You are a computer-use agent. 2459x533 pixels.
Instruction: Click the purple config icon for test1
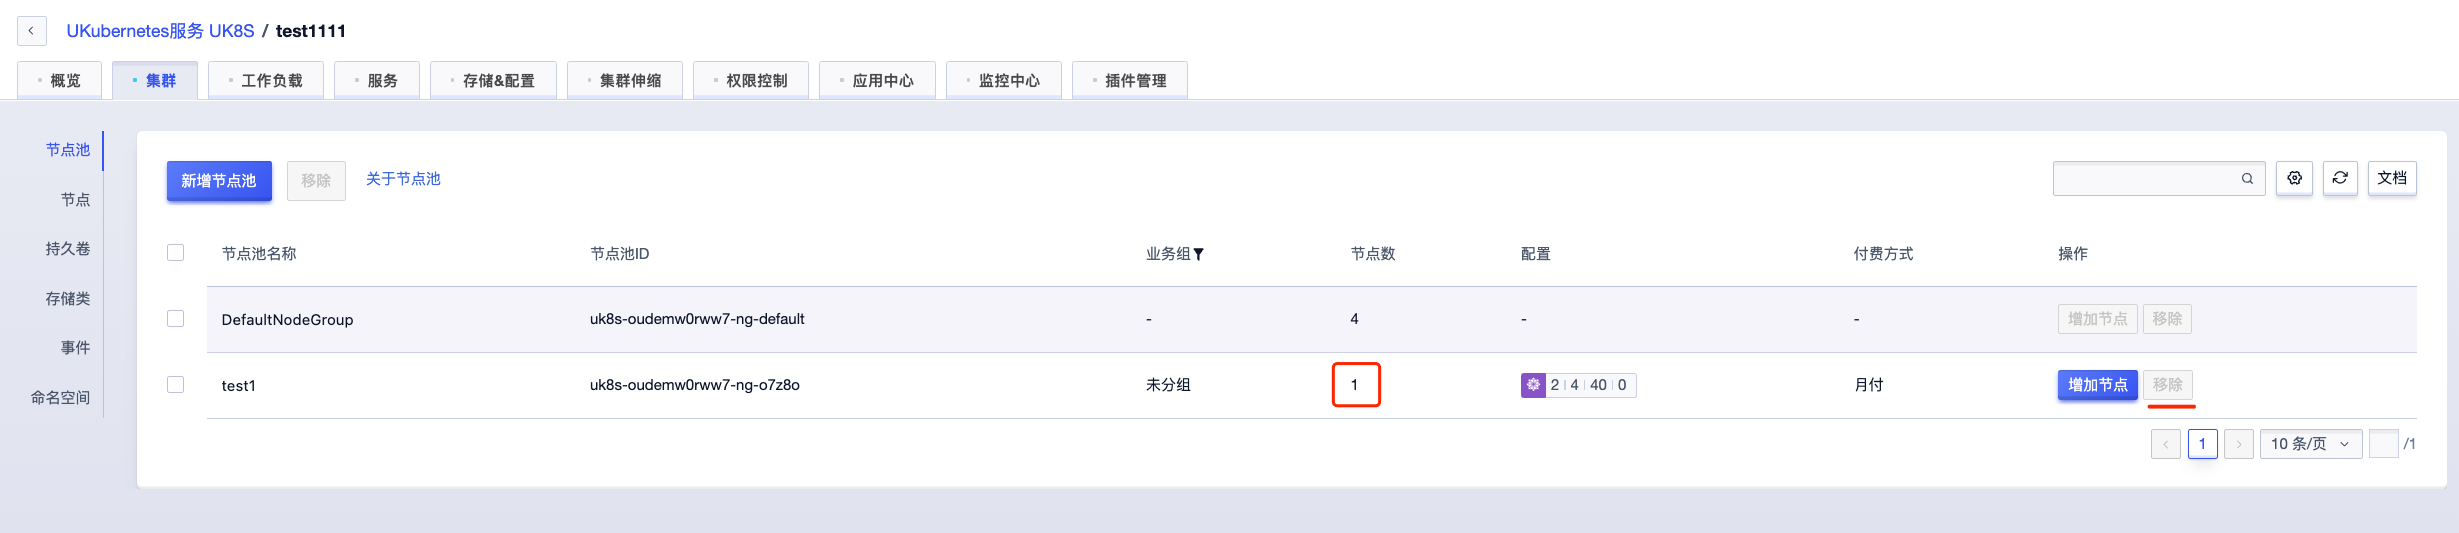click(x=1533, y=385)
